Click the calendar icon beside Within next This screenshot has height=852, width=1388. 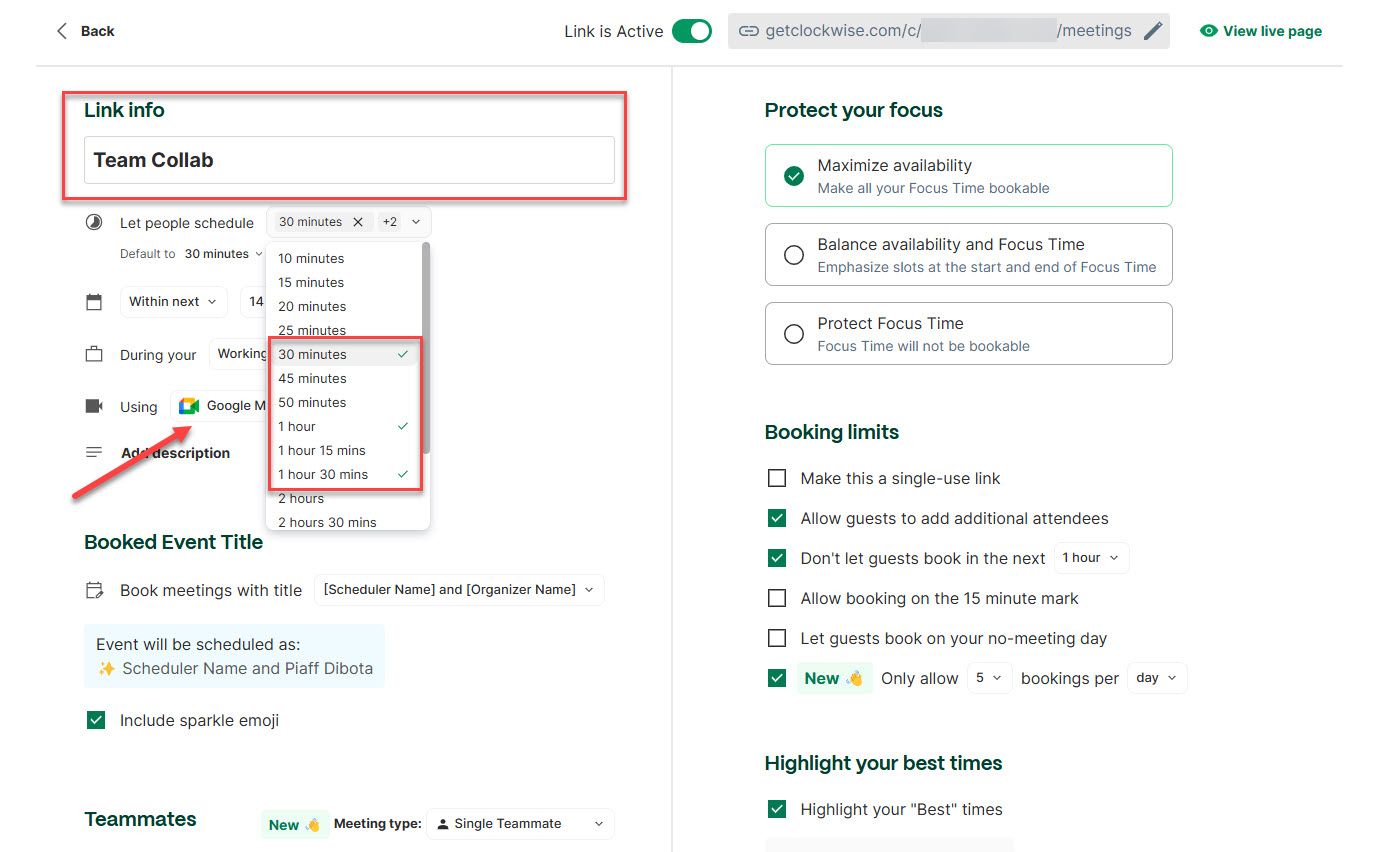[x=94, y=301]
